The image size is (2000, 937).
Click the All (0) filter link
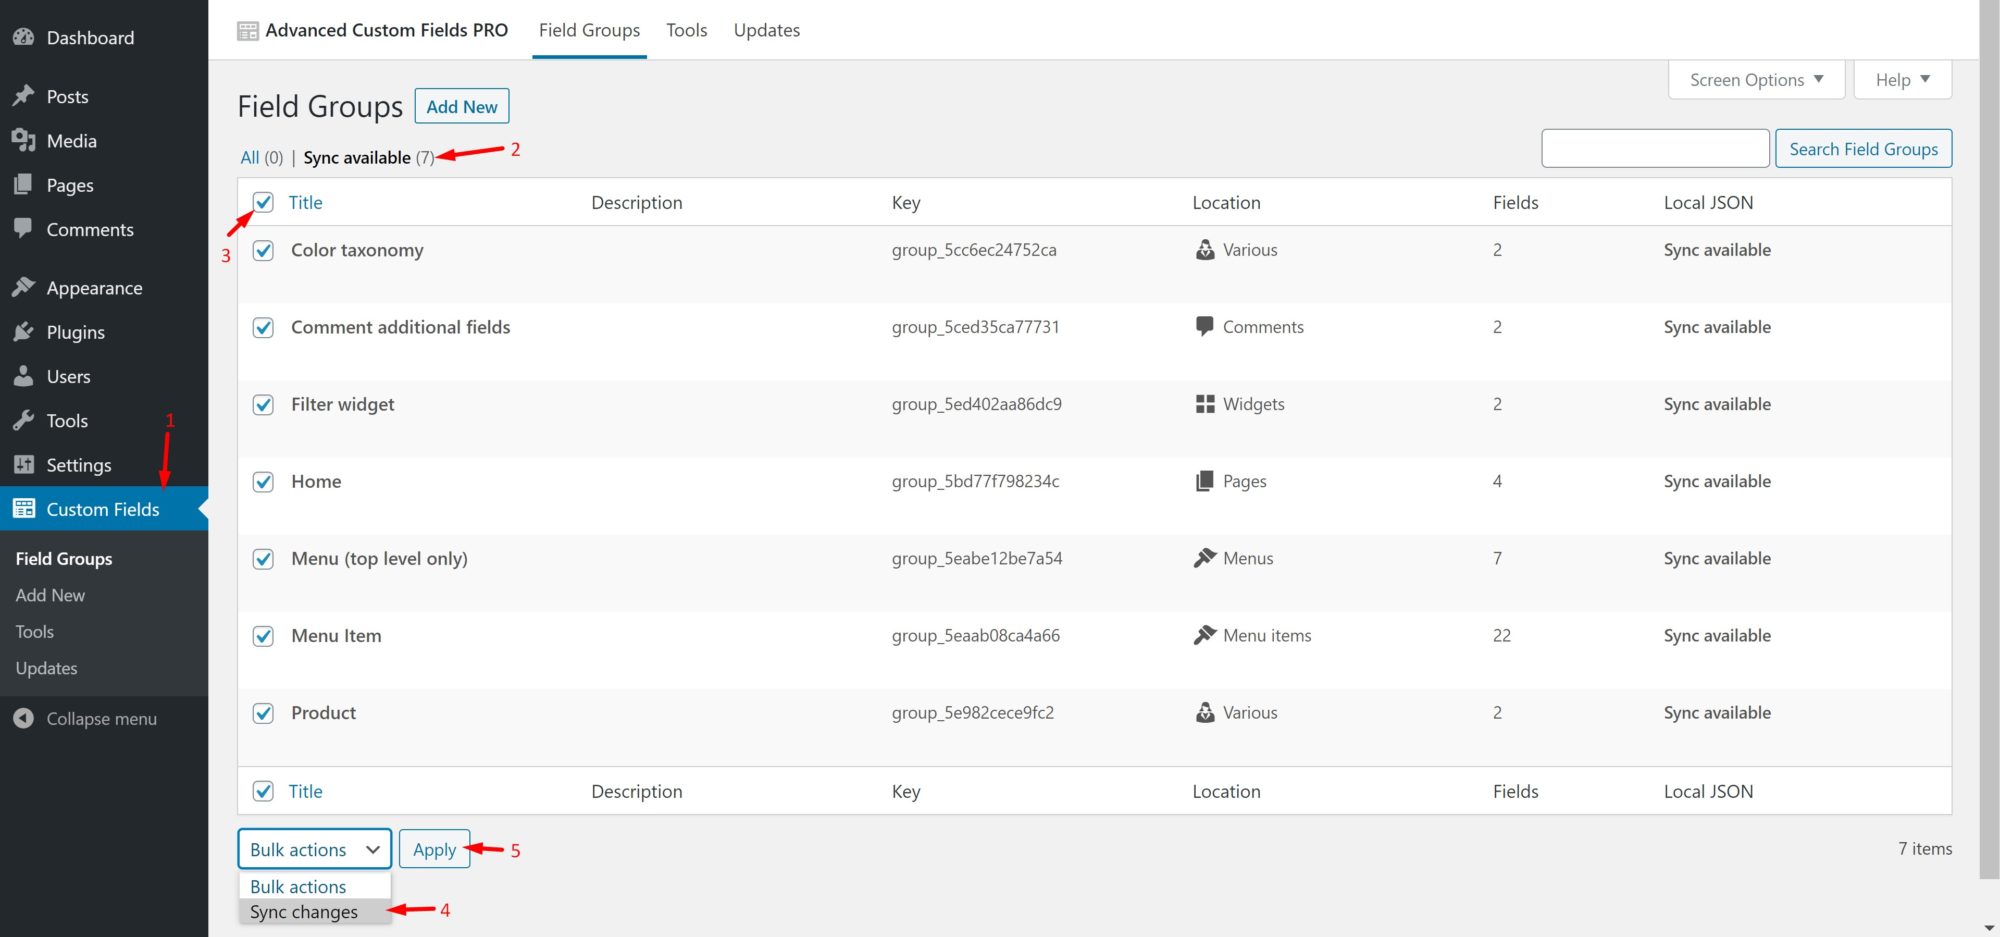(x=261, y=157)
